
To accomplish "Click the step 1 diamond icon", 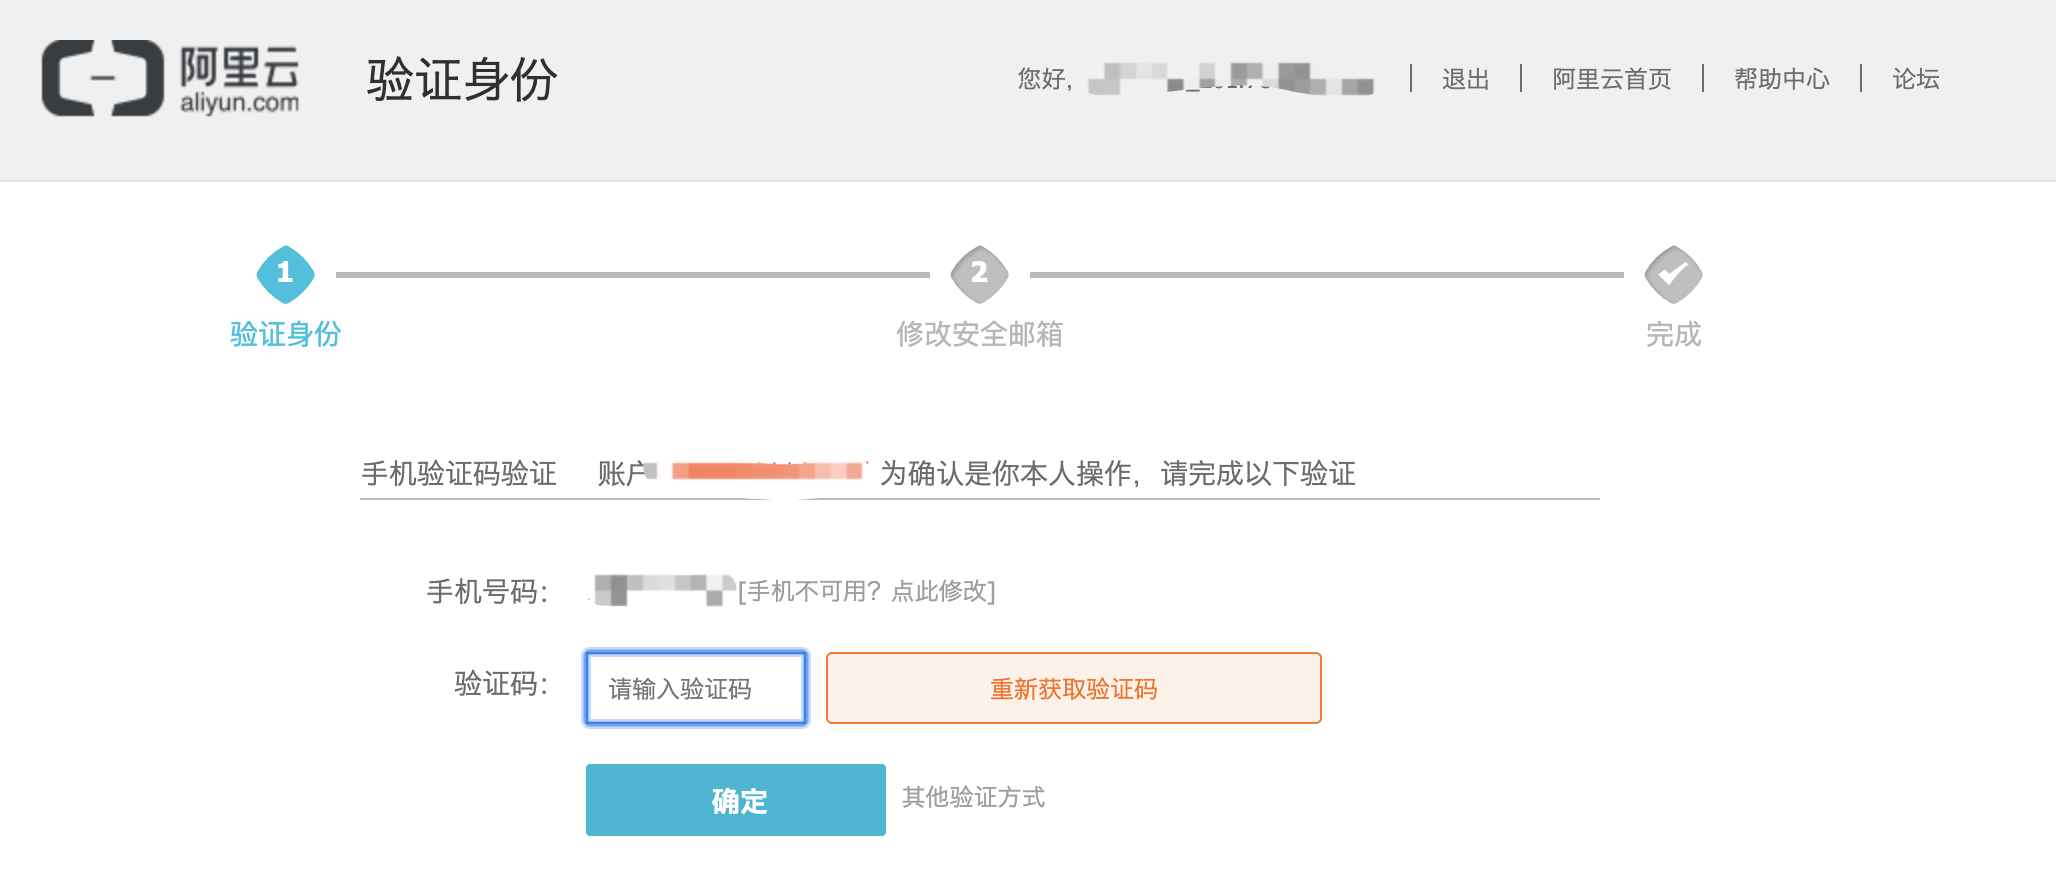I will pos(285,273).
